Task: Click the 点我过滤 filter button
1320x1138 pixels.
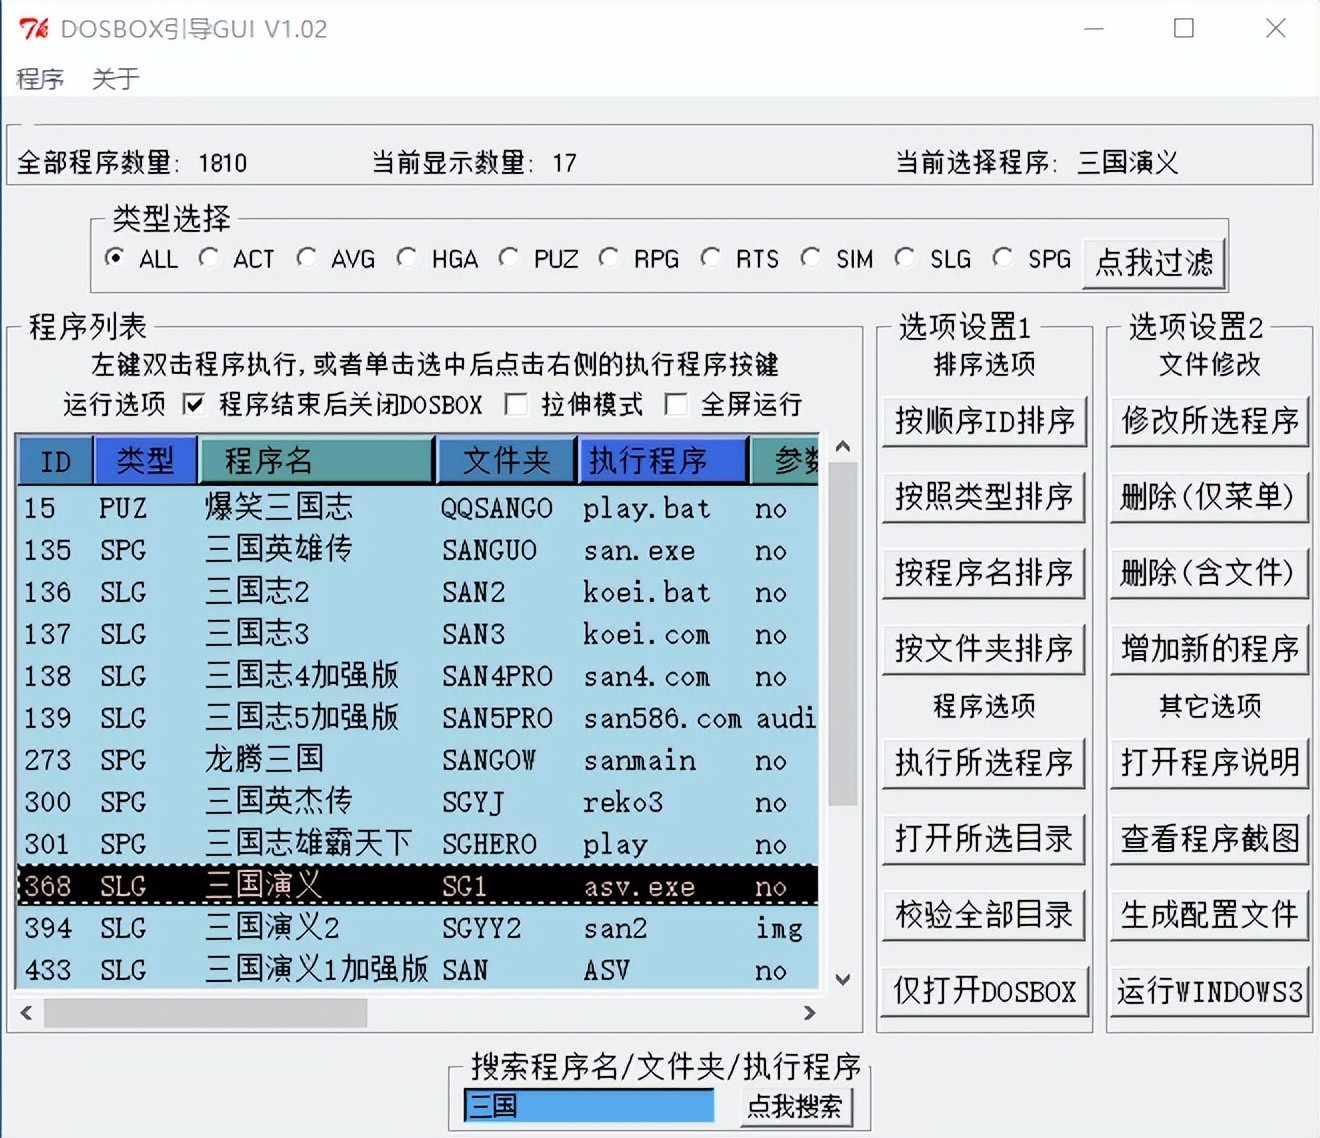Action: pyautogui.click(x=1154, y=261)
